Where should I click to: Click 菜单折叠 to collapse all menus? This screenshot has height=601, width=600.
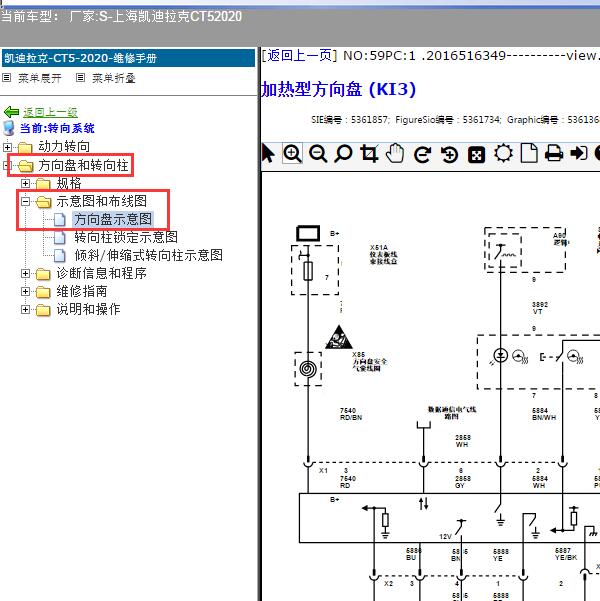[114, 78]
